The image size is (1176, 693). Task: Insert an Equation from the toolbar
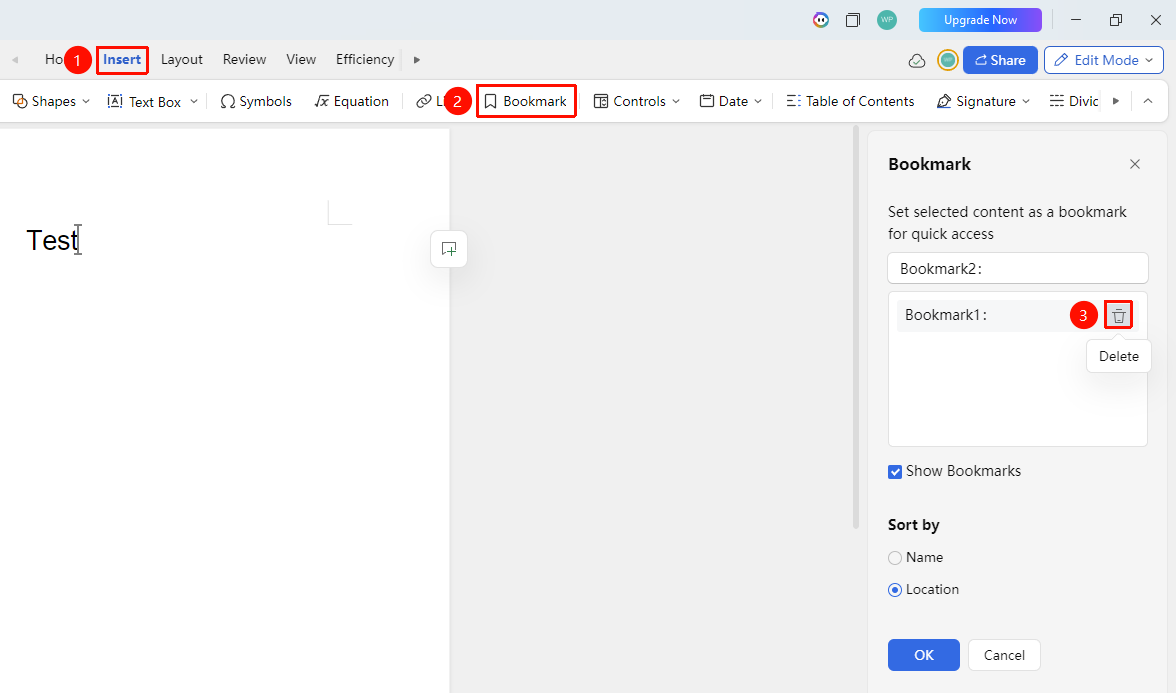(352, 101)
